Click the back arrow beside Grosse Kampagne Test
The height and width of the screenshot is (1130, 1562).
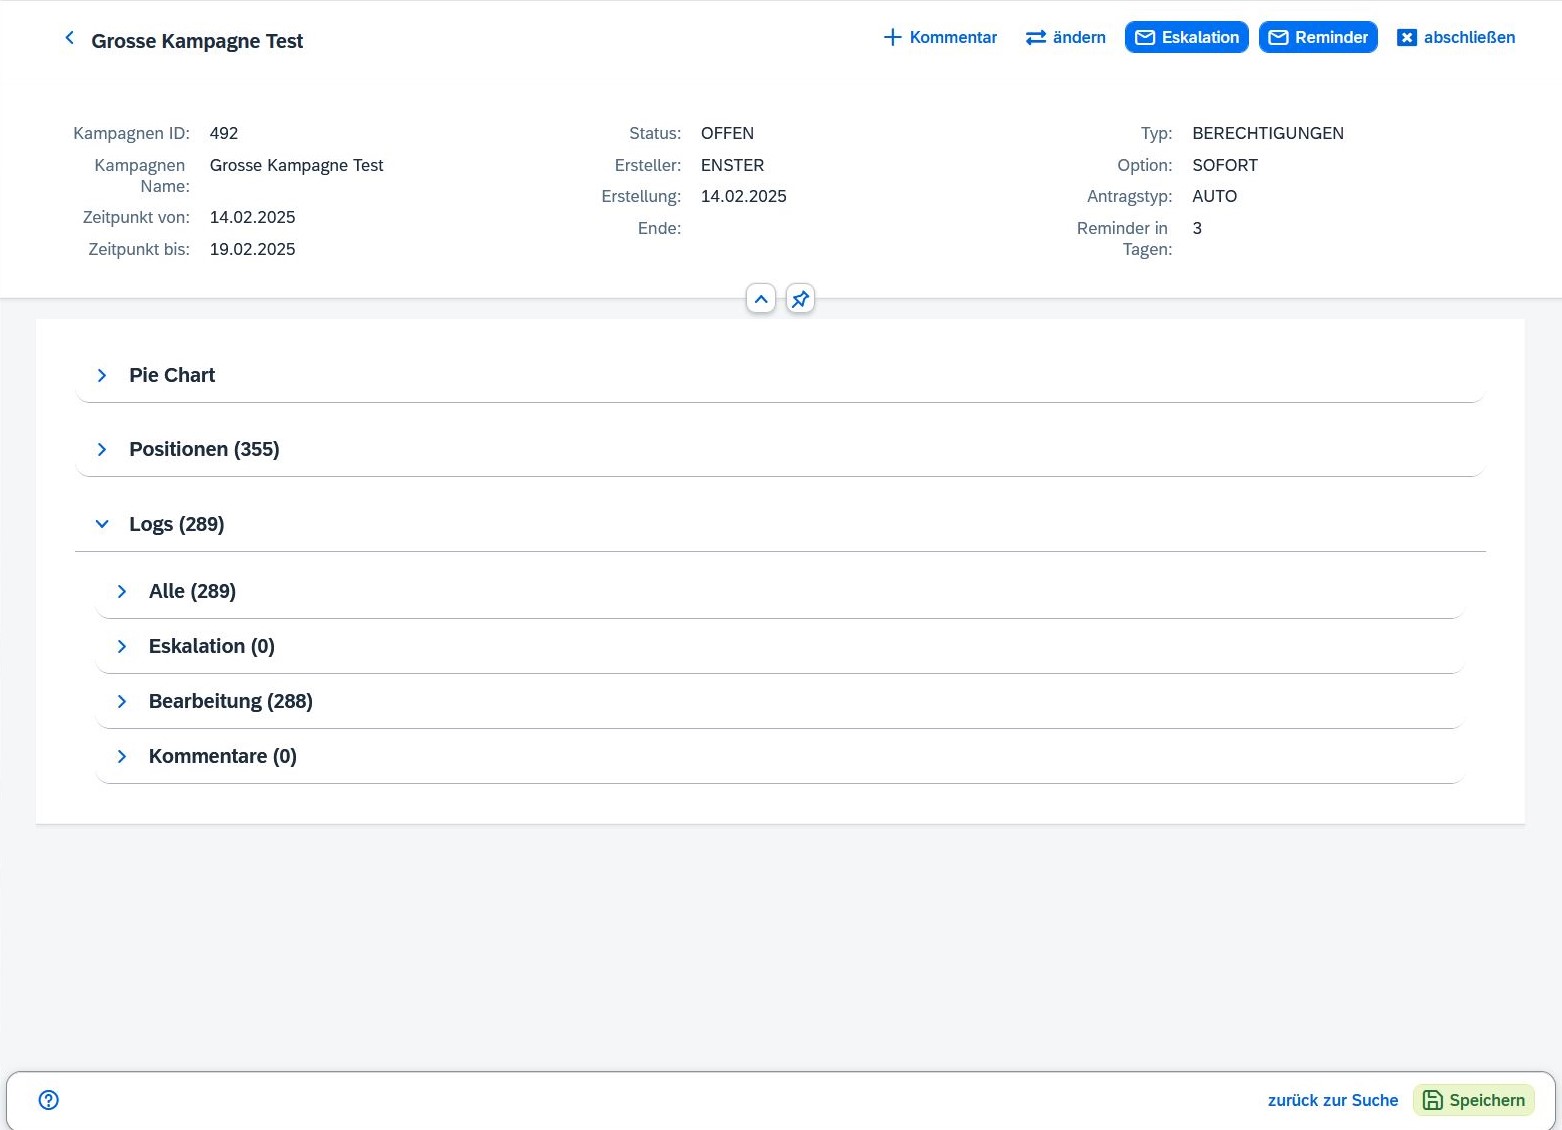69,38
